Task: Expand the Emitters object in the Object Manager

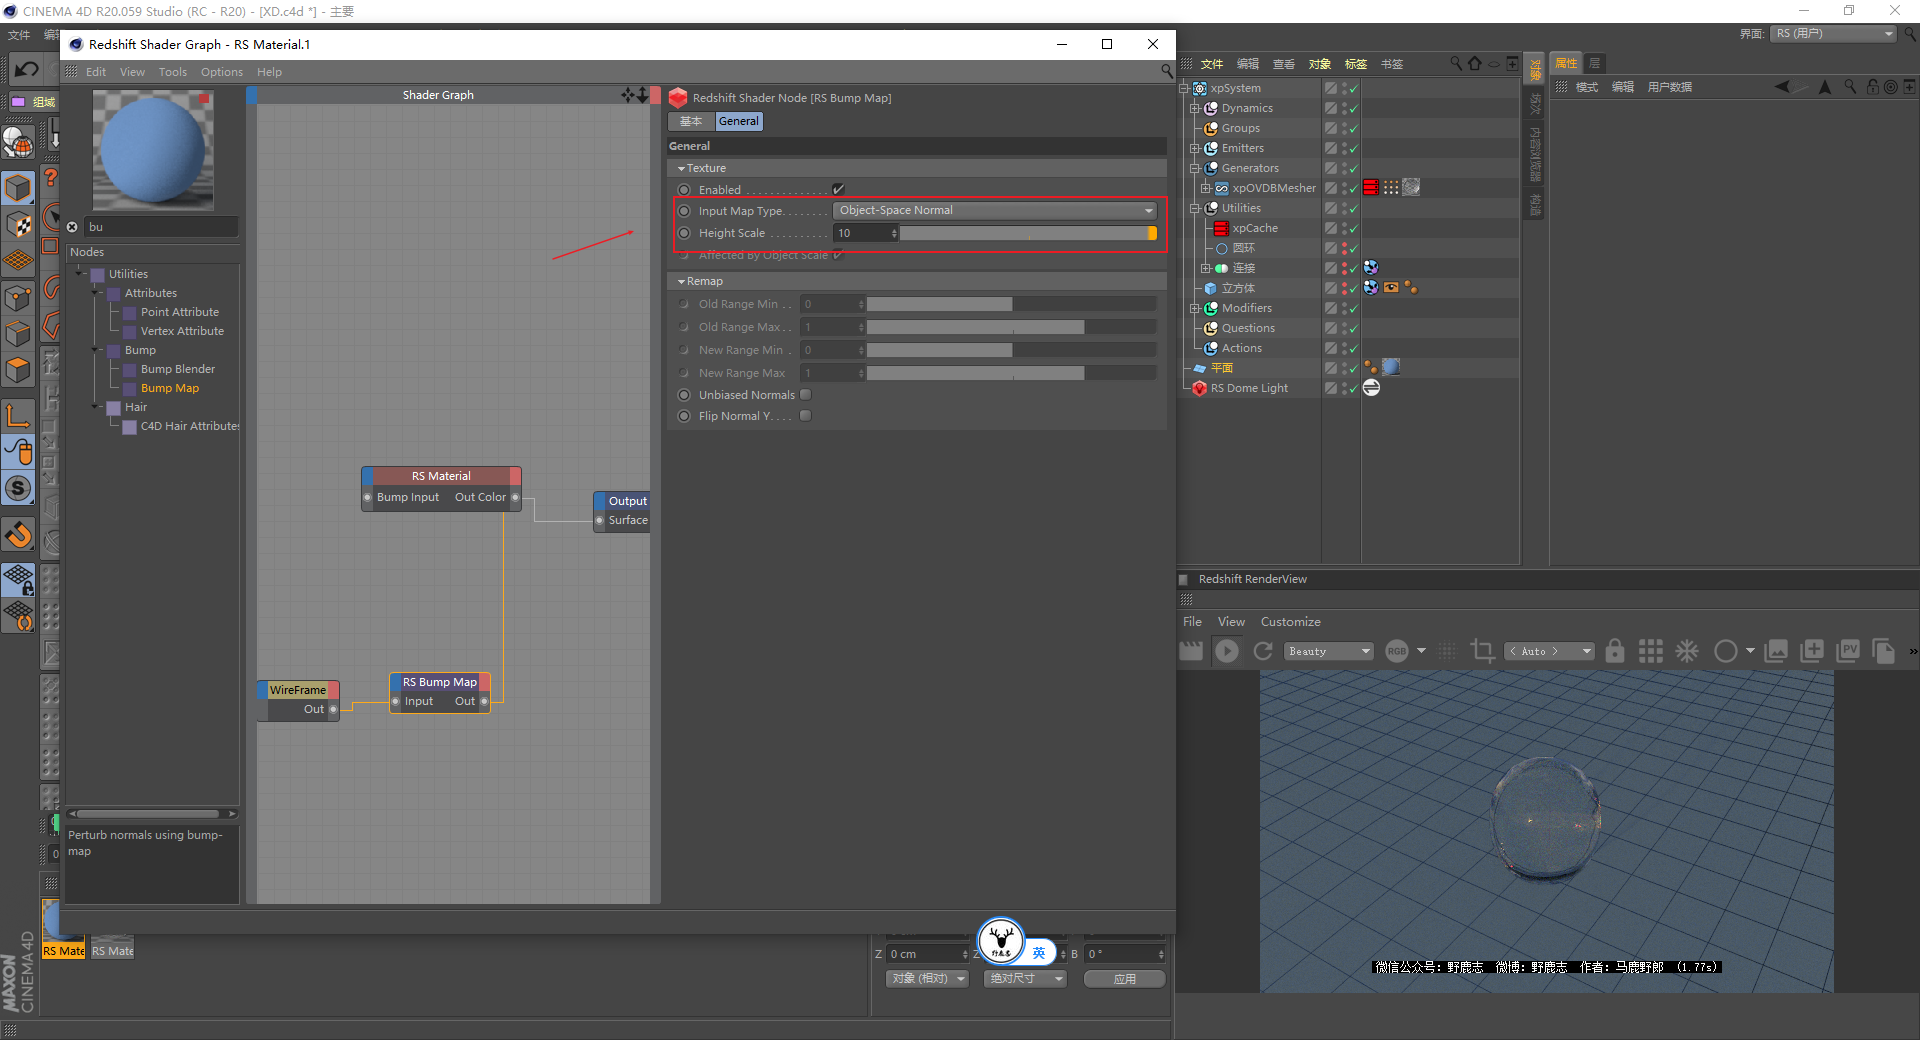Action: (1194, 148)
